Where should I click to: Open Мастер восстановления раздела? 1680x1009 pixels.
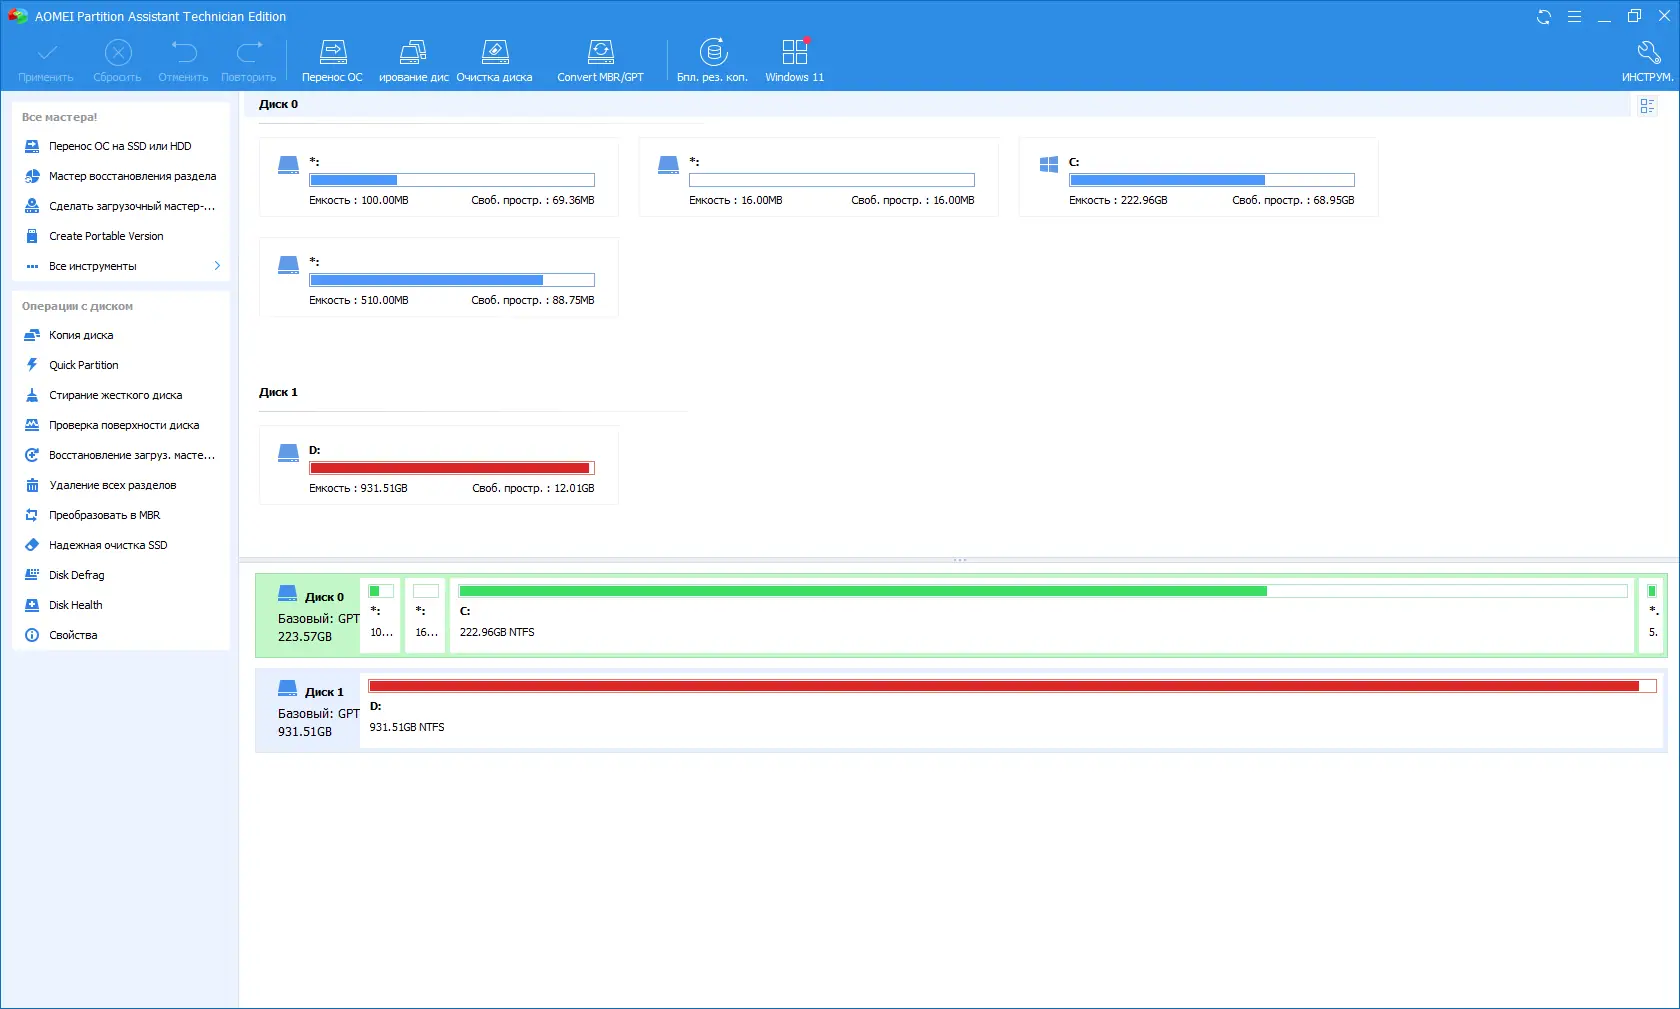click(x=121, y=176)
